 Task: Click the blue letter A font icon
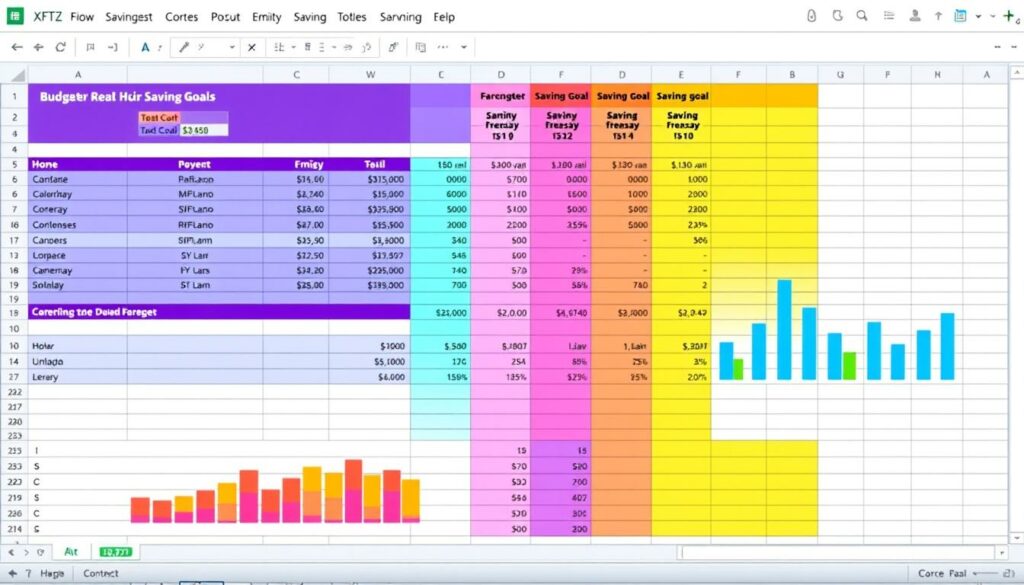tap(145, 47)
